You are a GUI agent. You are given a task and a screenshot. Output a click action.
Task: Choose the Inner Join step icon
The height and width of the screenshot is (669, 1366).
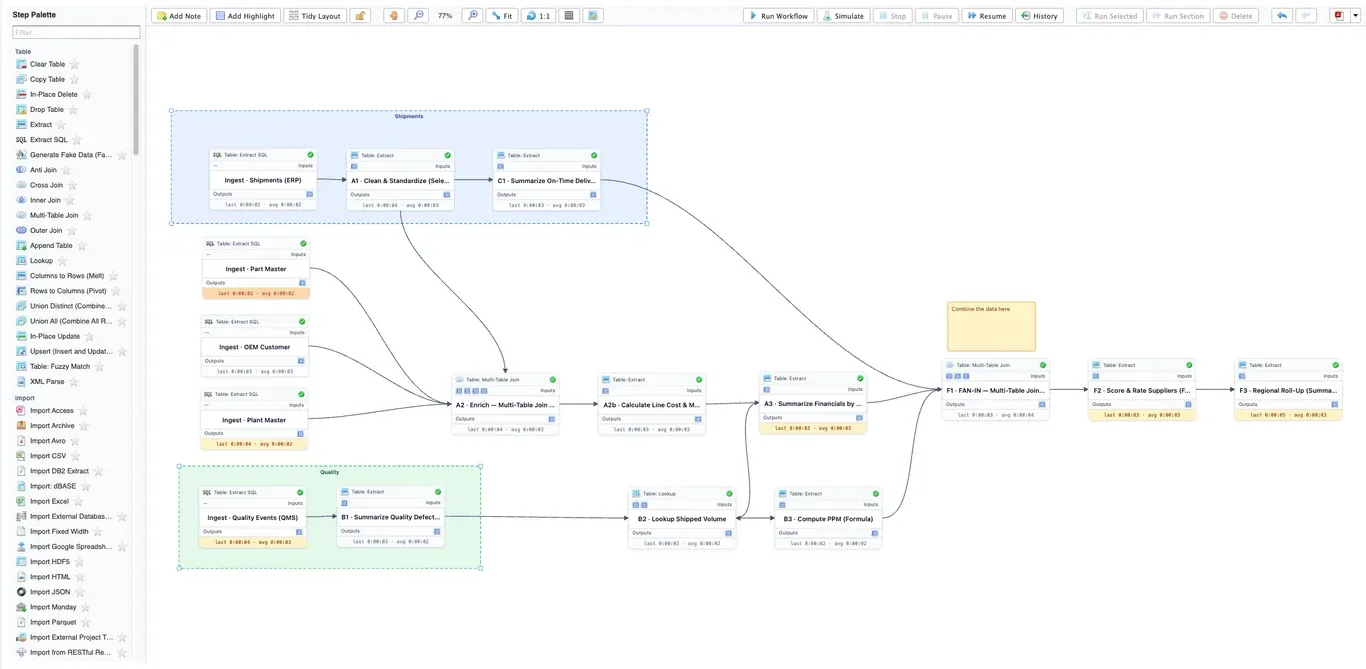point(21,200)
